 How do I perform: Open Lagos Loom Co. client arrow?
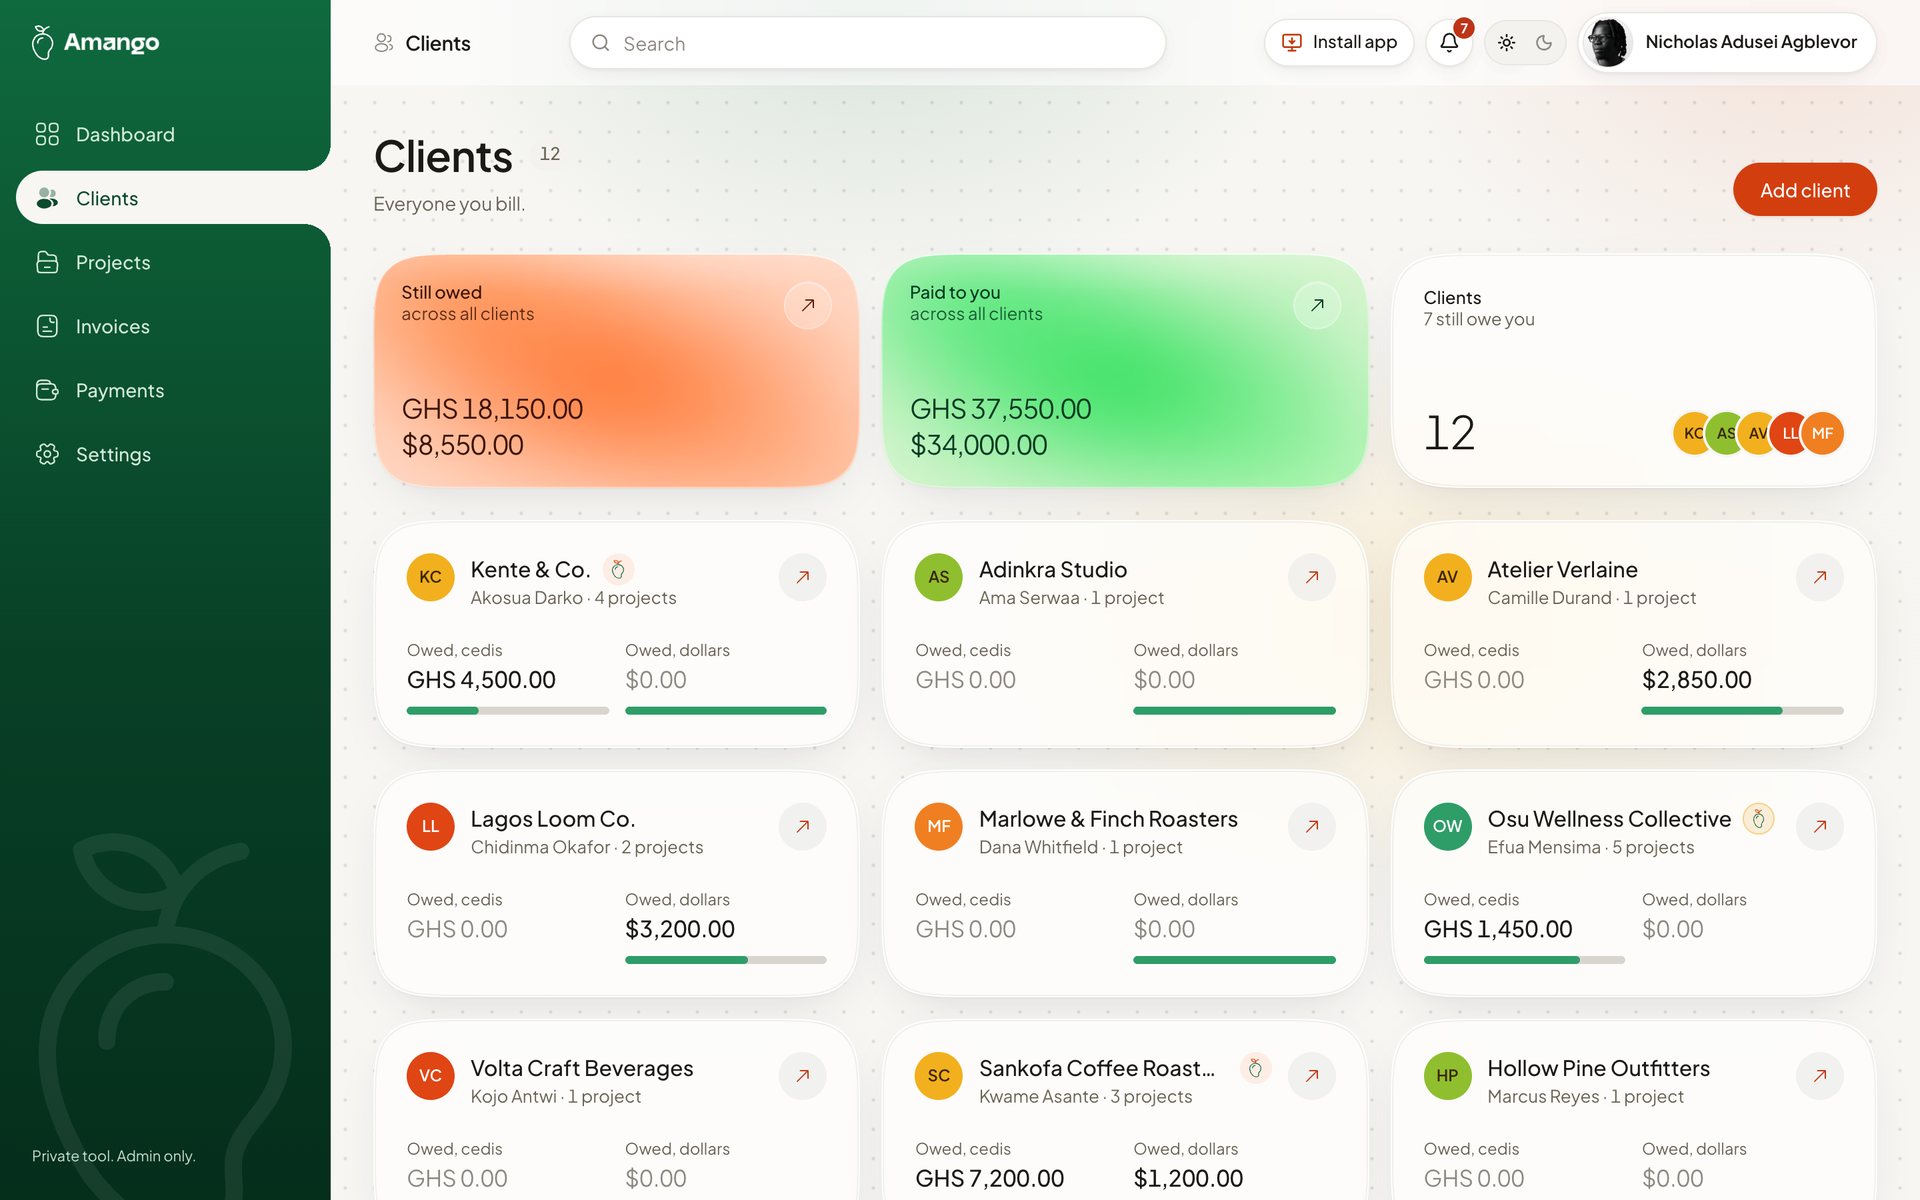point(803,826)
